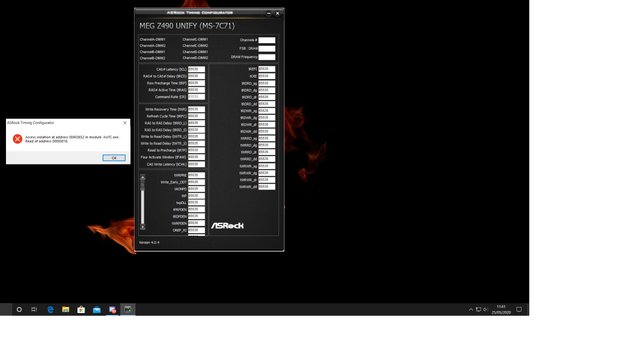
Task: Open the taskbar clock and date
Action: click(501, 309)
